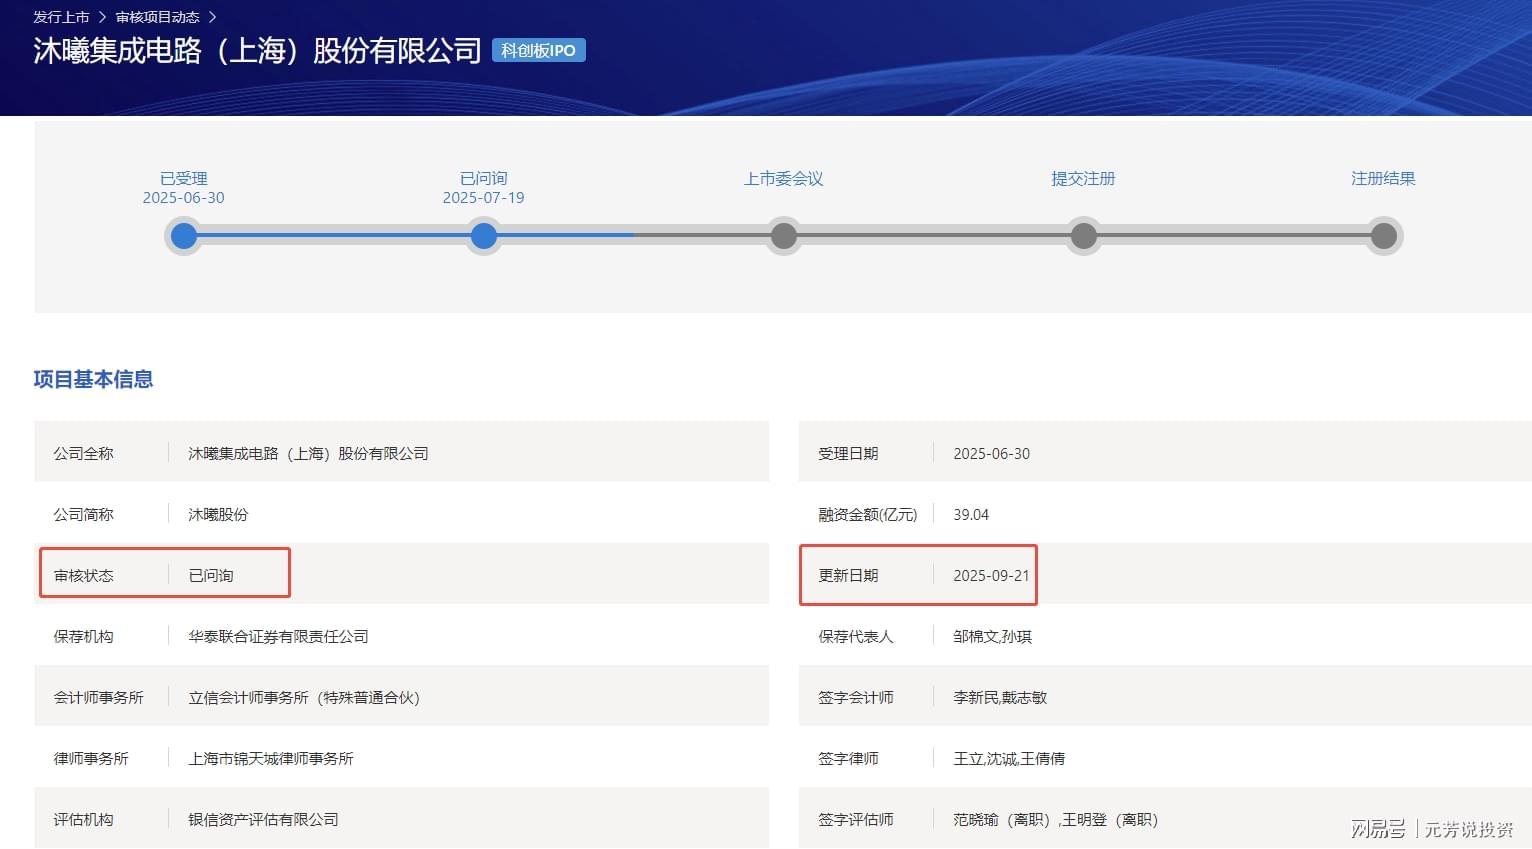Click sponsor 华泰联合证券有限责任公司

pyautogui.click(x=278, y=637)
